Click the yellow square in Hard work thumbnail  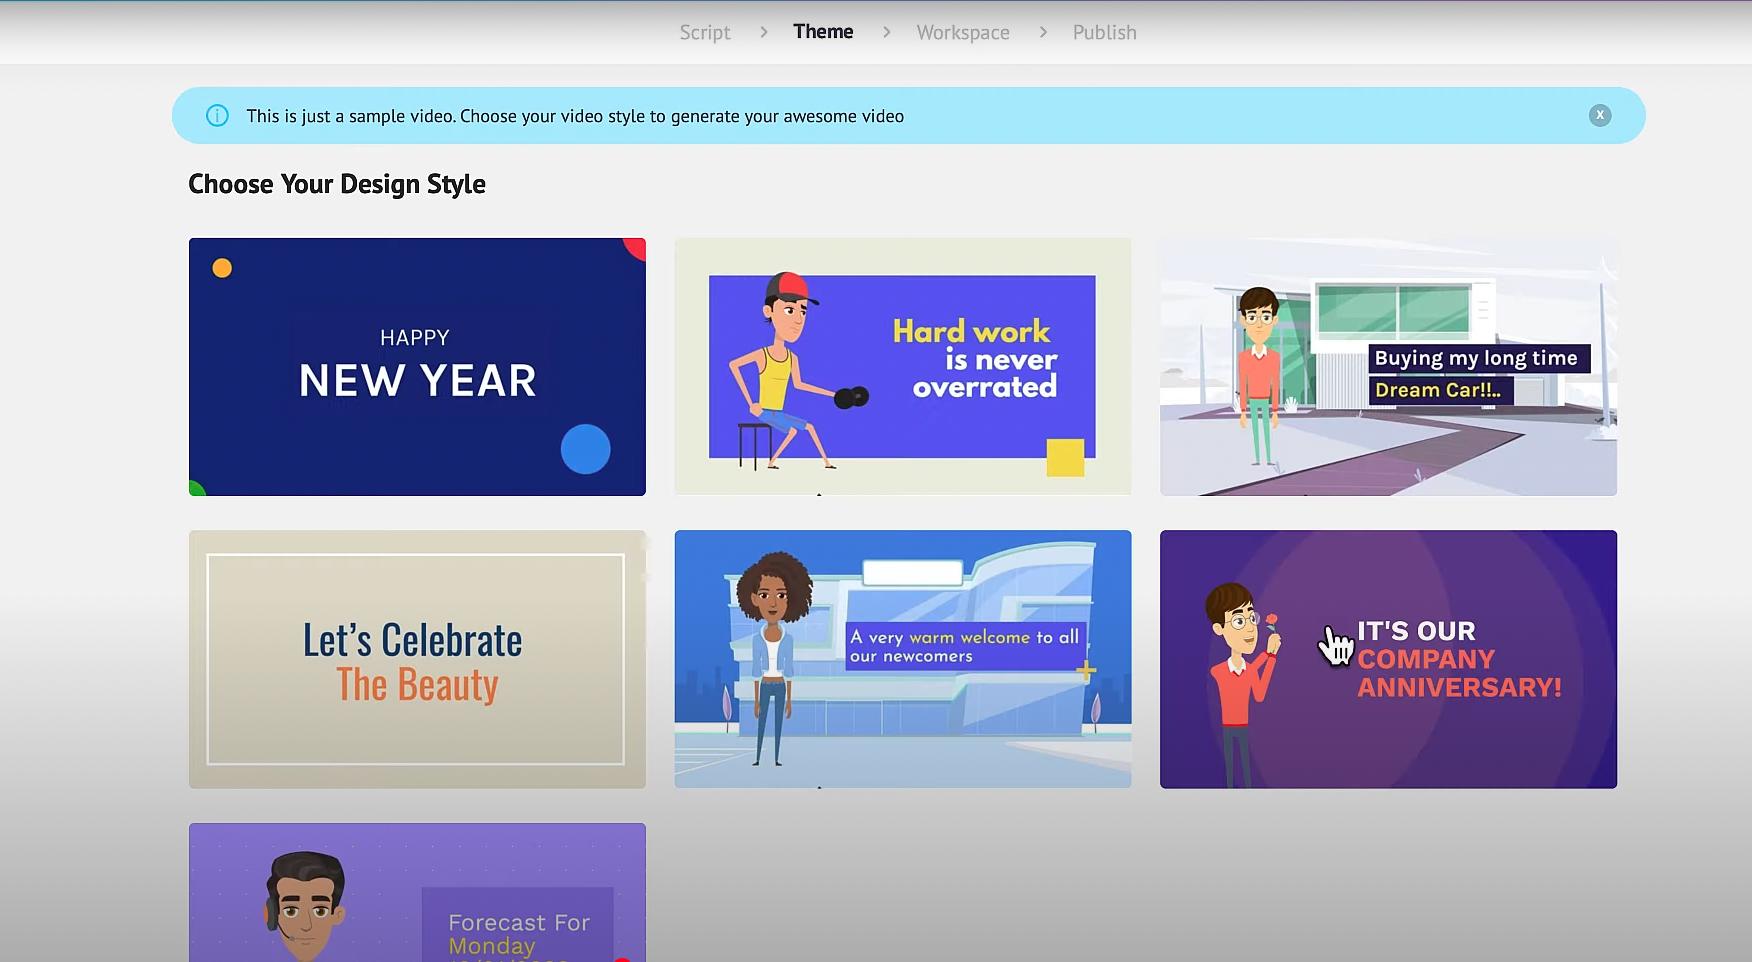coord(1065,458)
